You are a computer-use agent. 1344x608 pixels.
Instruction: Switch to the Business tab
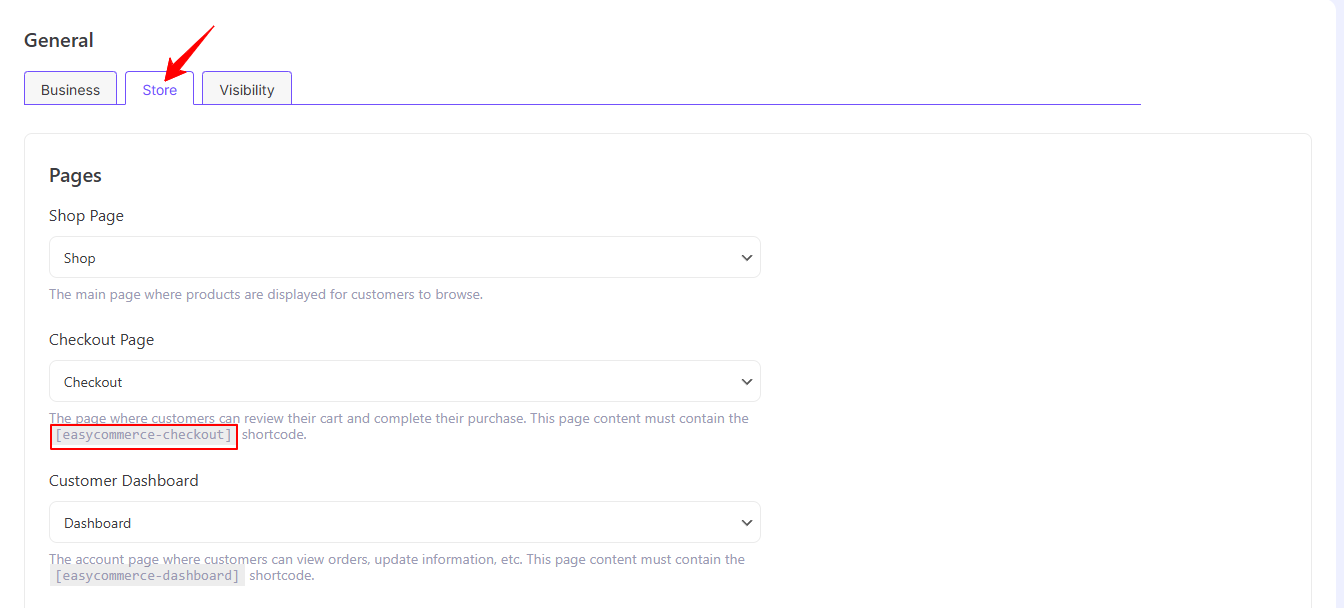click(70, 90)
